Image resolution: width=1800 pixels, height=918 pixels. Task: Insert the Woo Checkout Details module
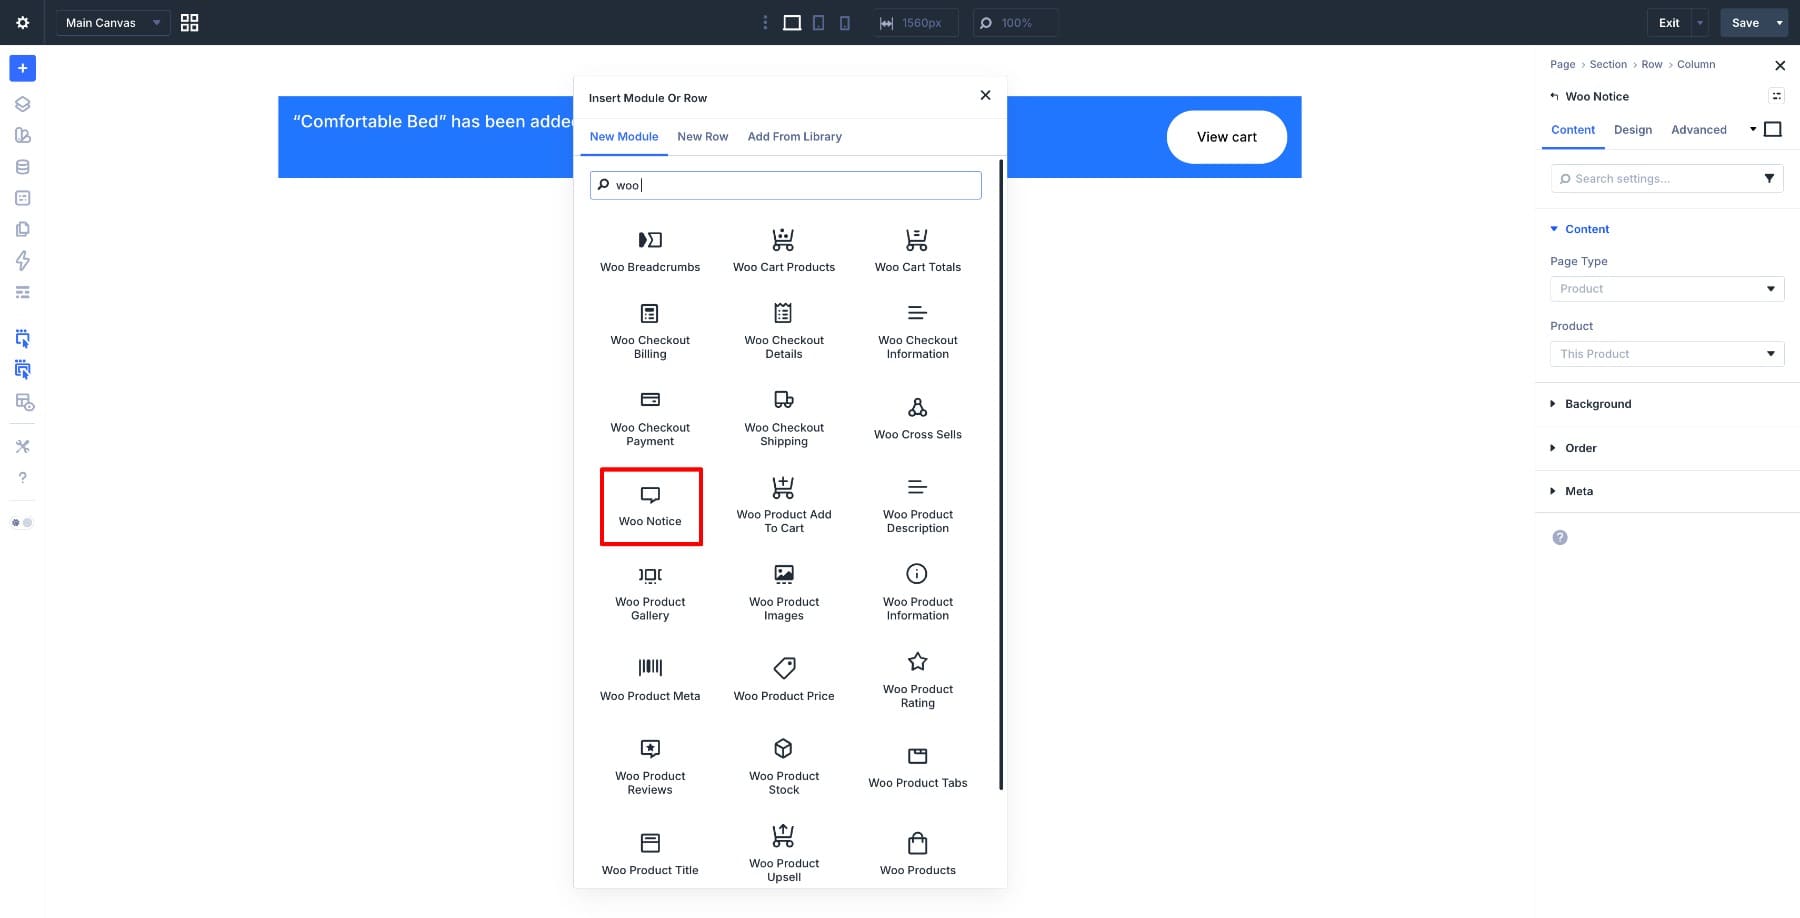pyautogui.click(x=784, y=331)
